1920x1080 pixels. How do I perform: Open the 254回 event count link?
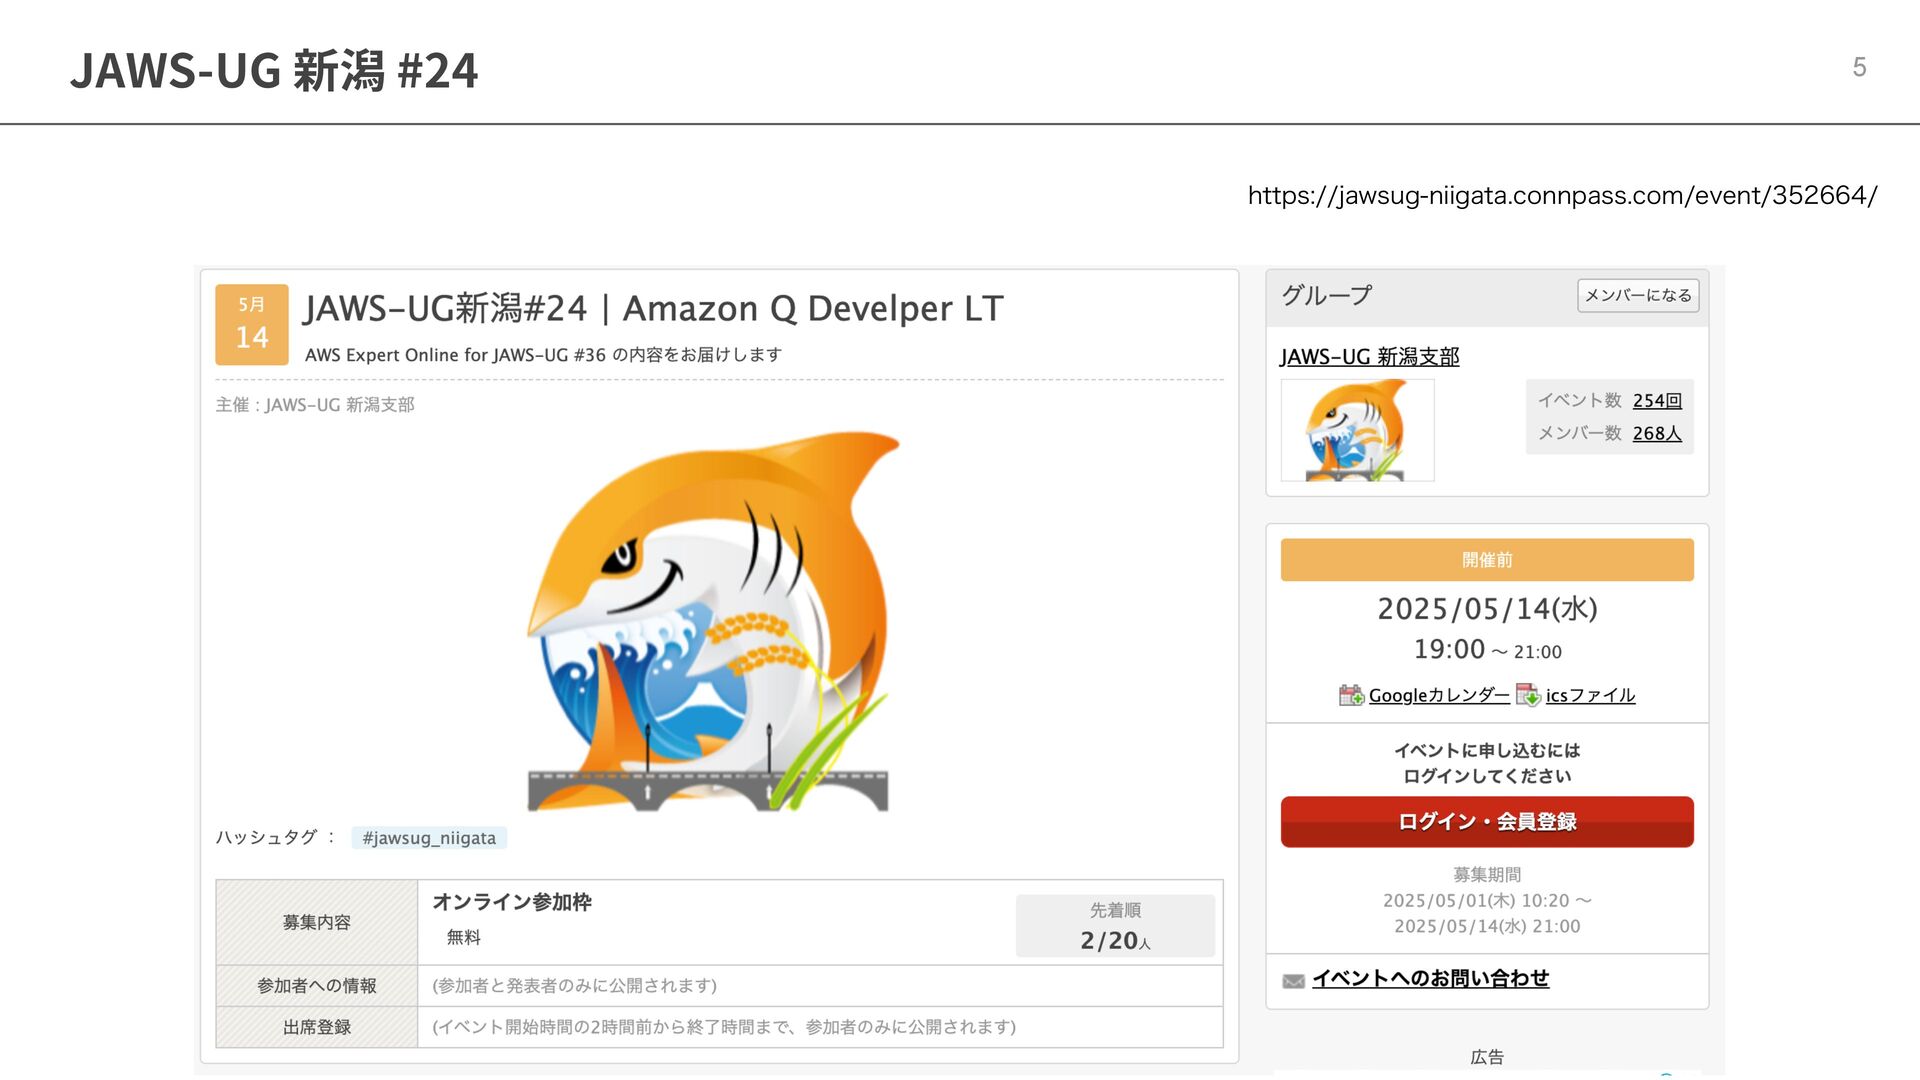pos(1657,400)
